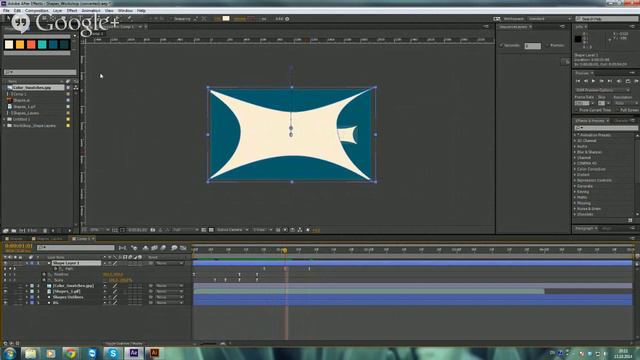Open the Animation menu

coord(91,11)
